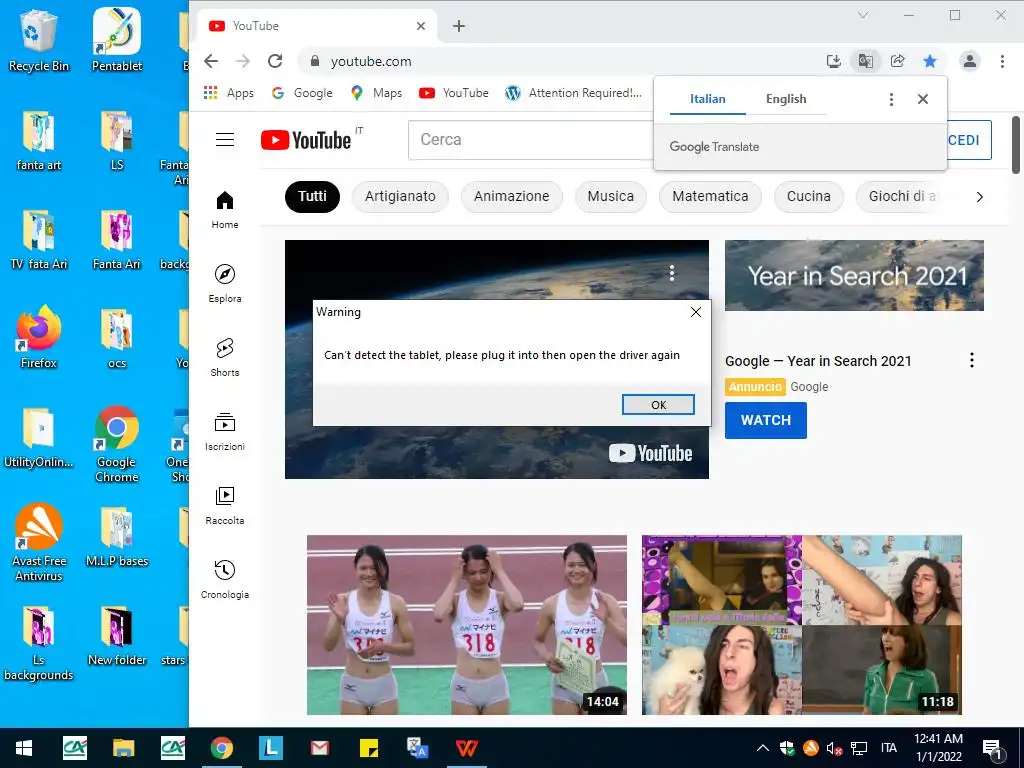
Task: Open a new tab with plus button
Action: 459,26
